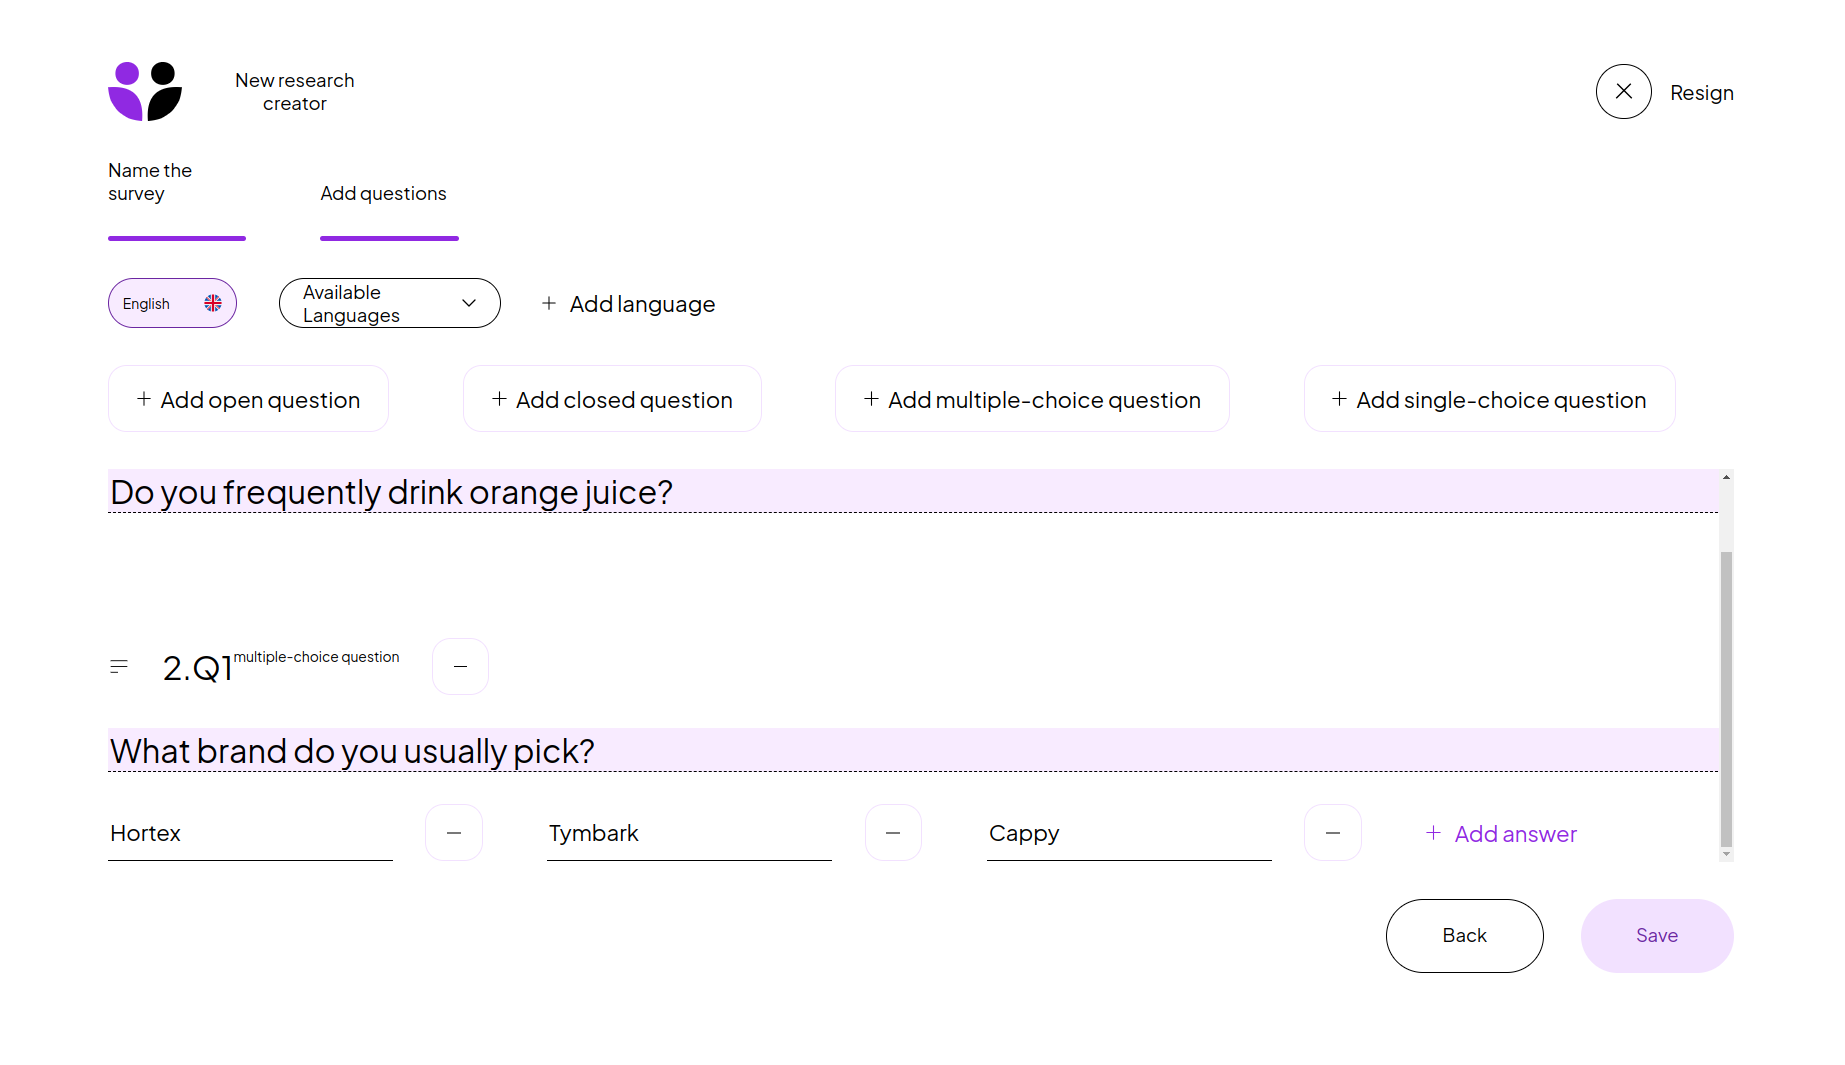Click the purple and black app logo

click(x=145, y=92)
